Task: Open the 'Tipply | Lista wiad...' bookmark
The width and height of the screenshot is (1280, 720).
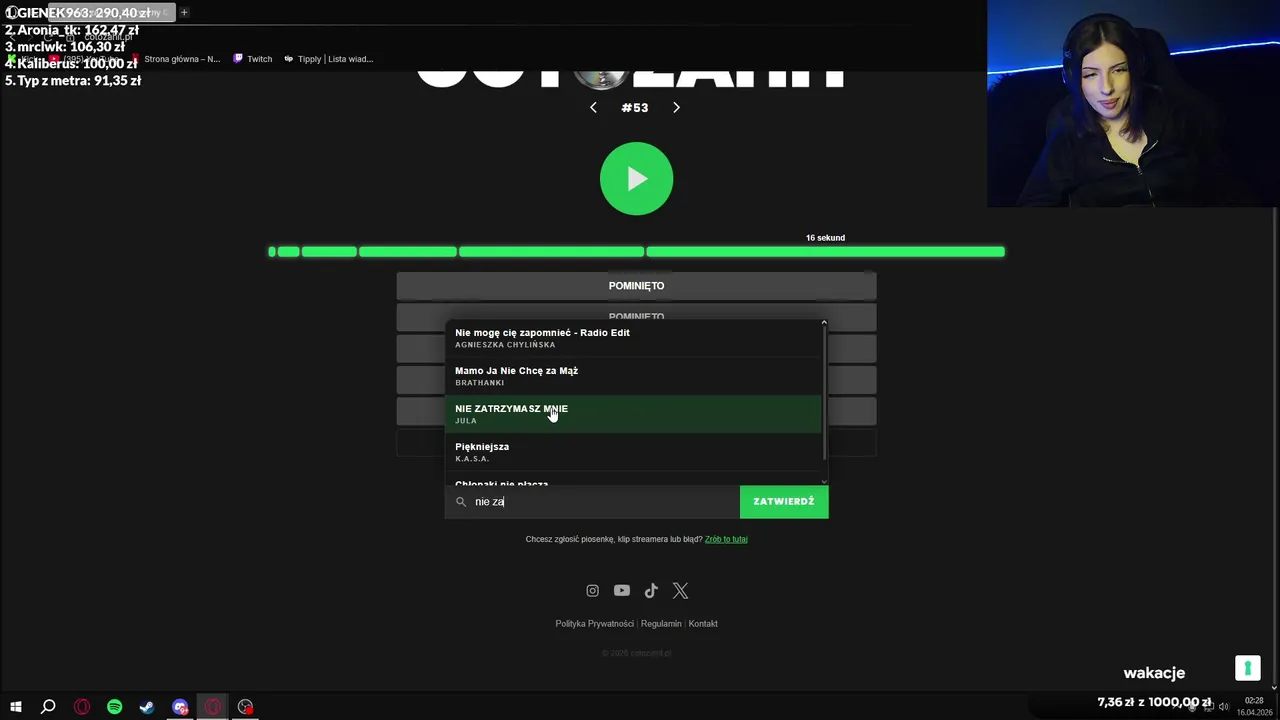Action: point(328,59)
